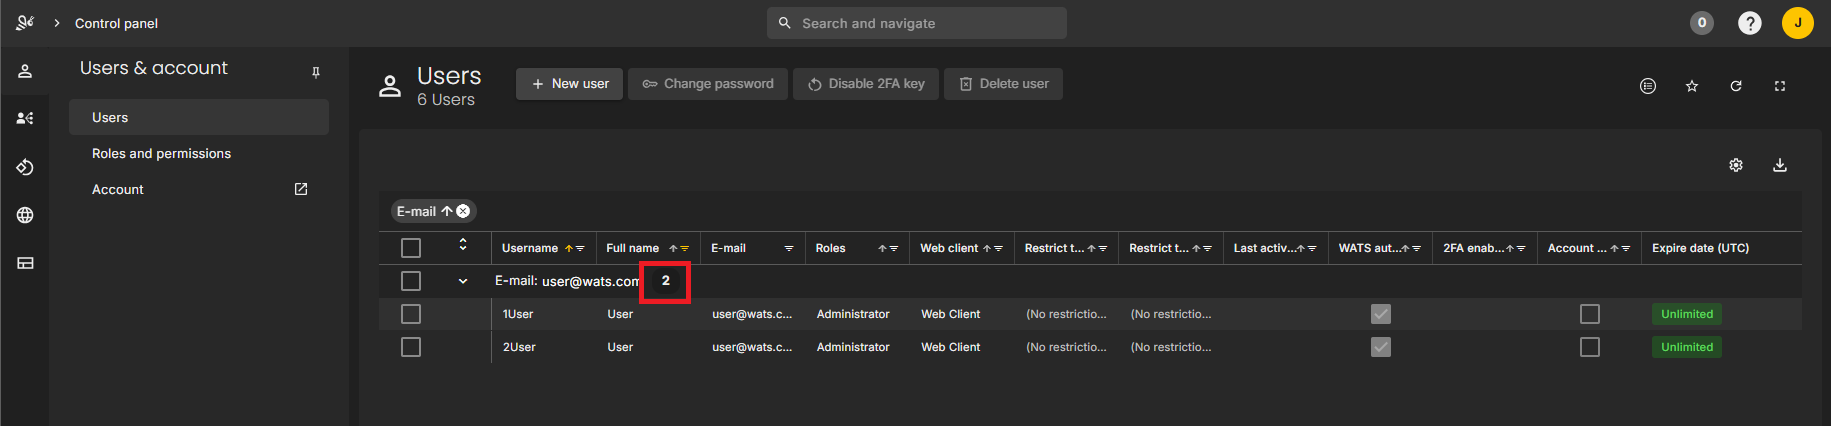Sort by Roles column arrow
Viewport: 1831px width, 426px height.
coord(883,248)
